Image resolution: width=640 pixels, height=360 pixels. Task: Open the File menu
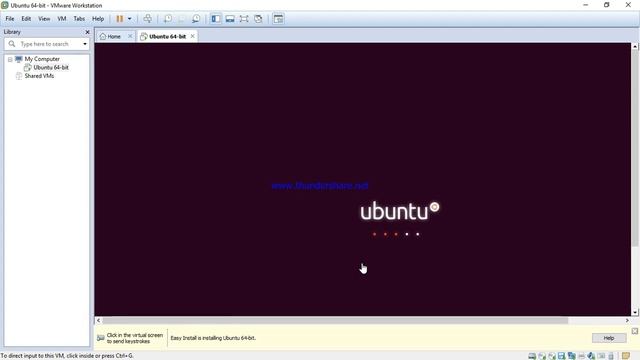[10, 19]
